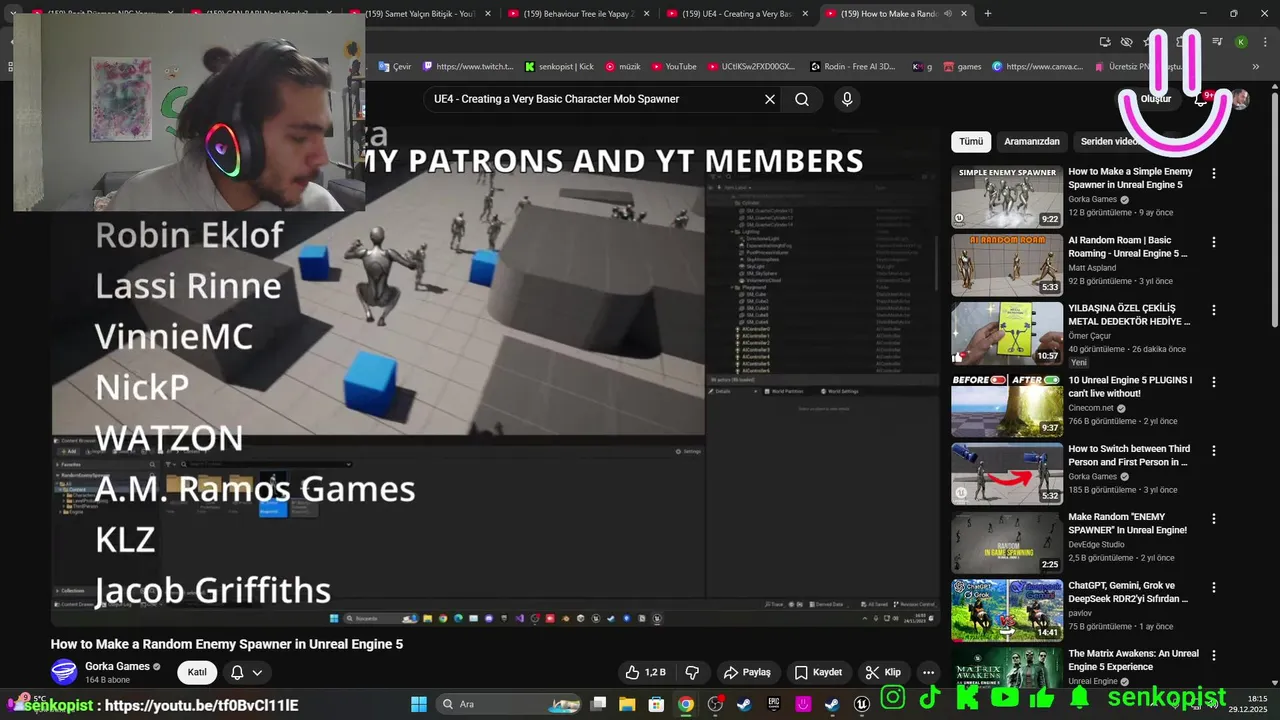Click into the YouTube search input field
1280x720 pixels.
(590, 99)
